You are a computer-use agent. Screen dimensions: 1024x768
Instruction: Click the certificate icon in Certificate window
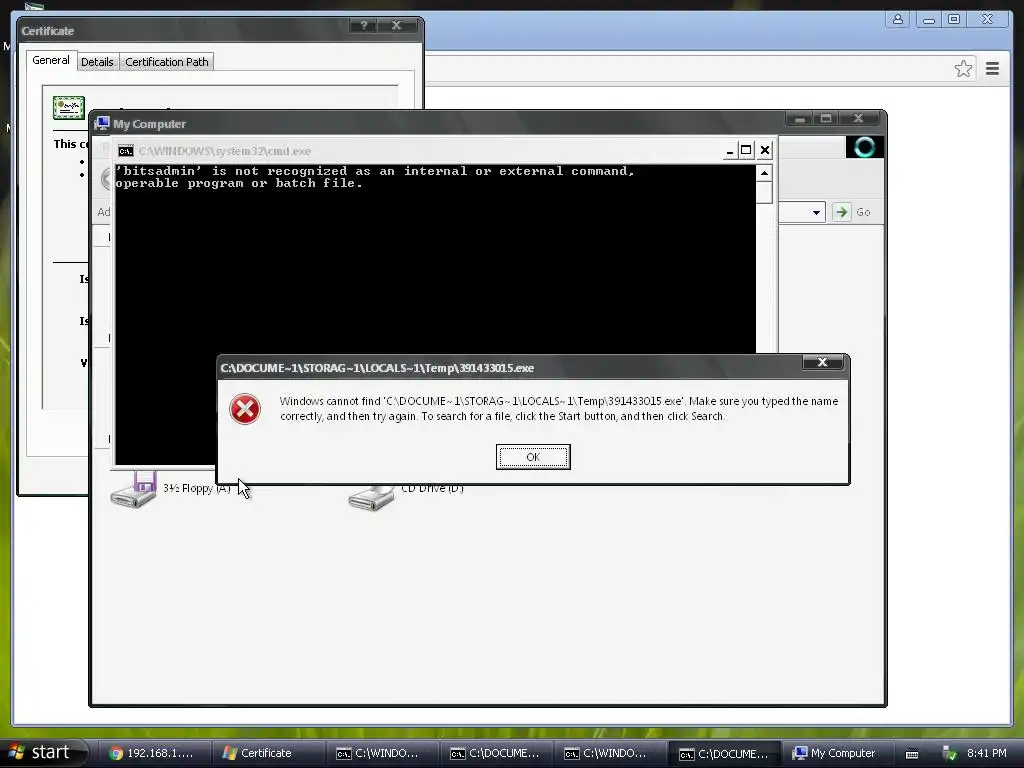coord(69,107)
